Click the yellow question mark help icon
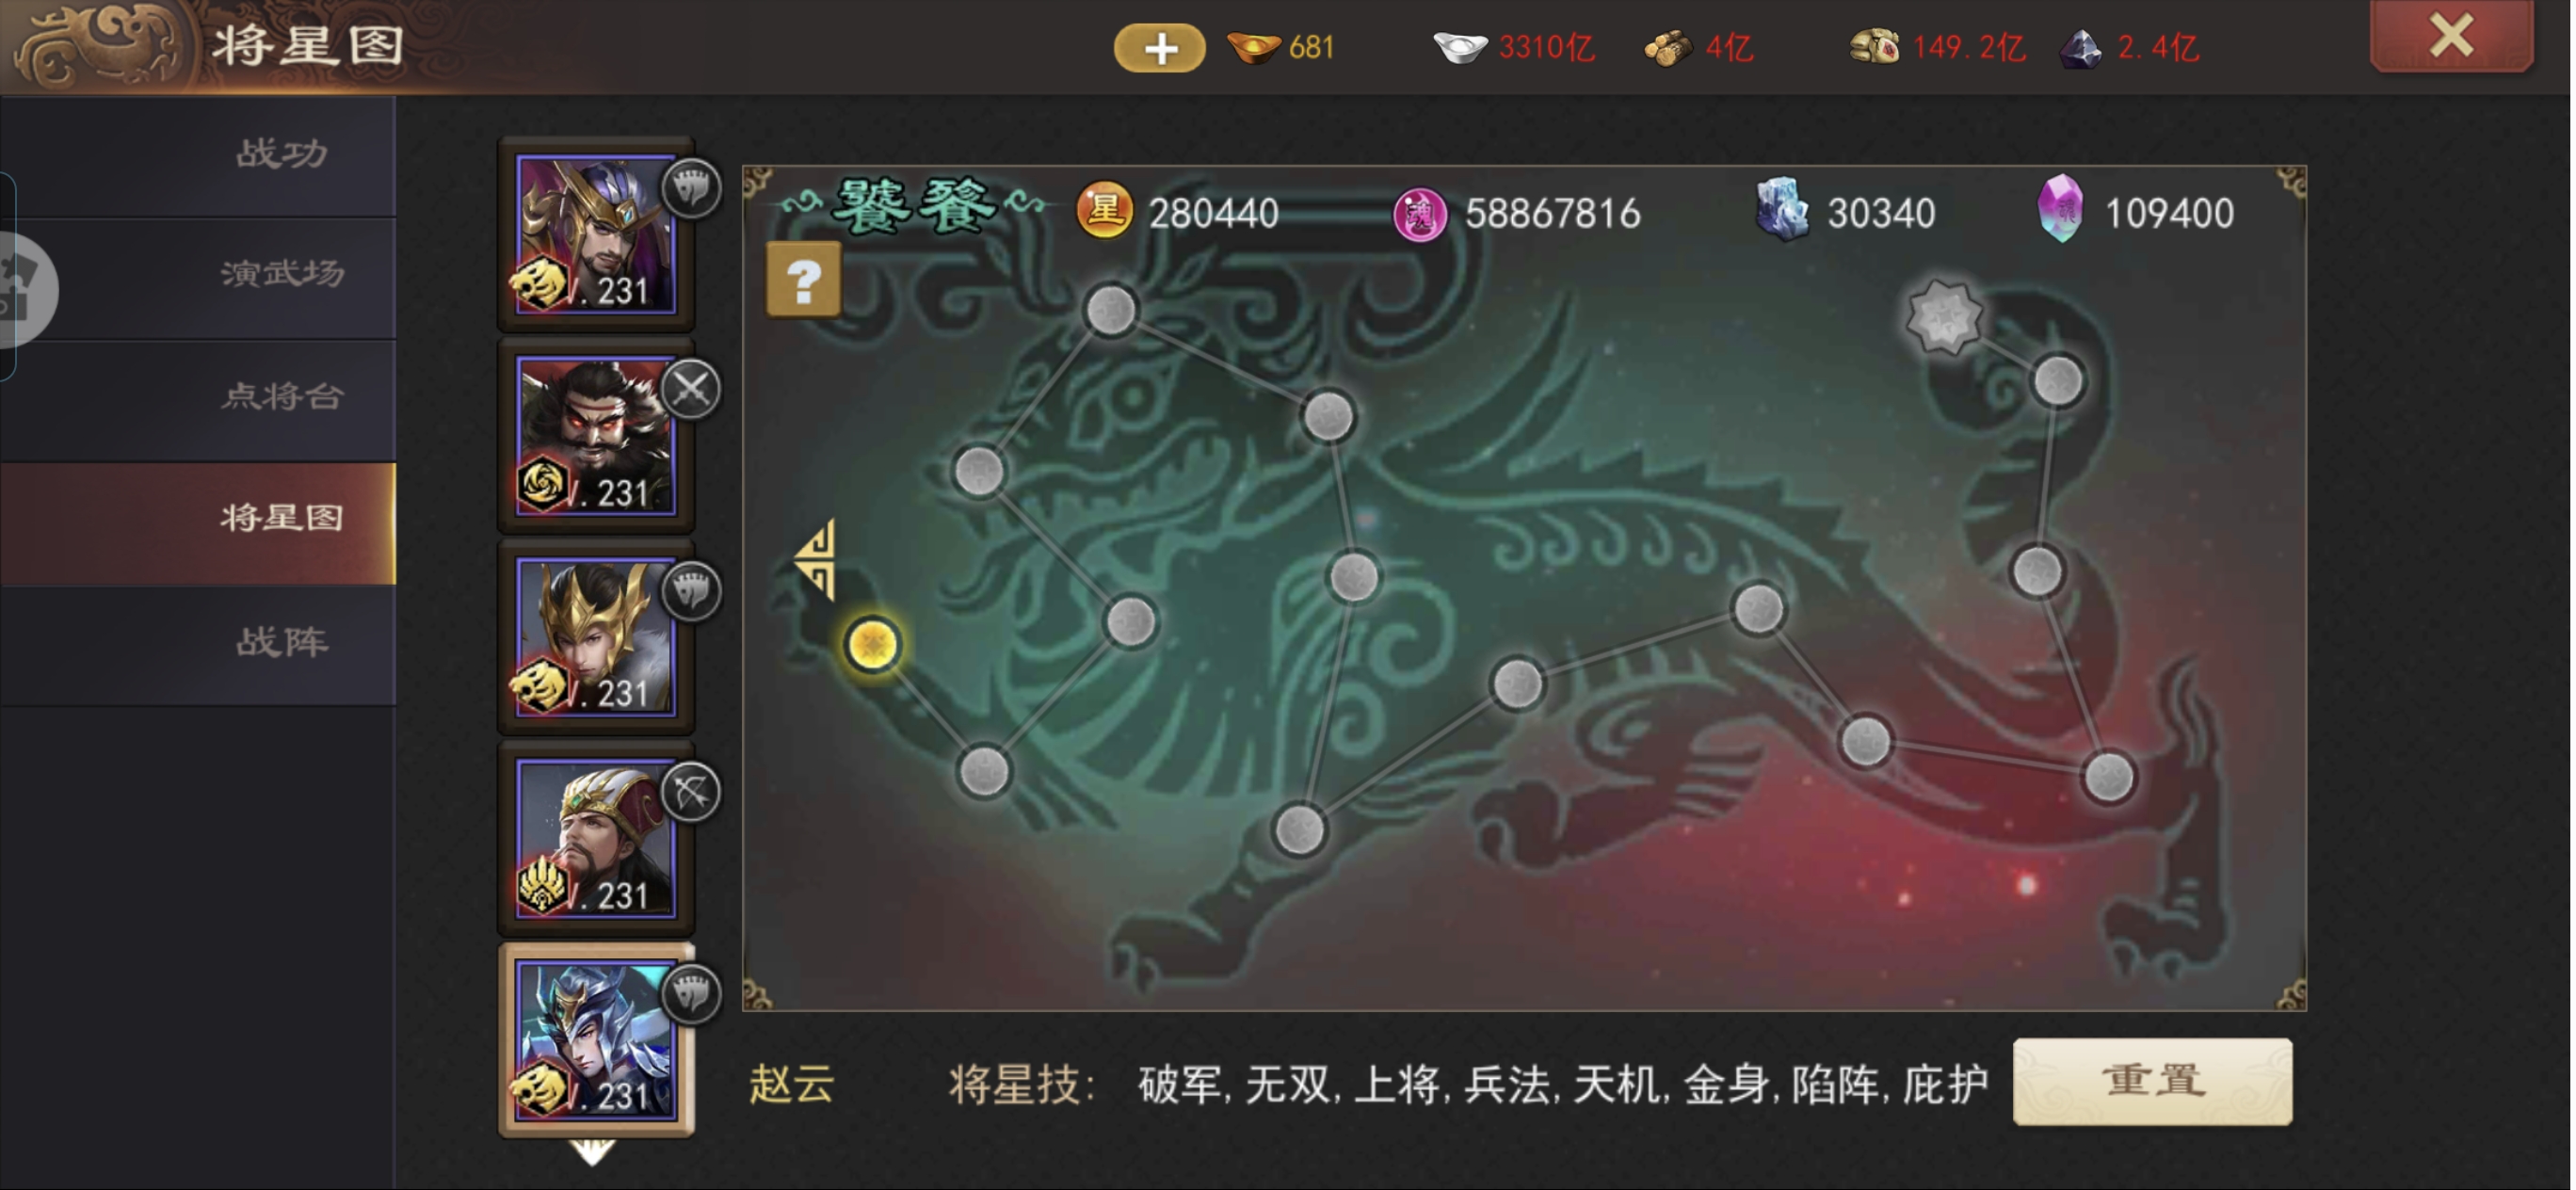The height and width of the screenshot is (1190, 2576). 803,279
